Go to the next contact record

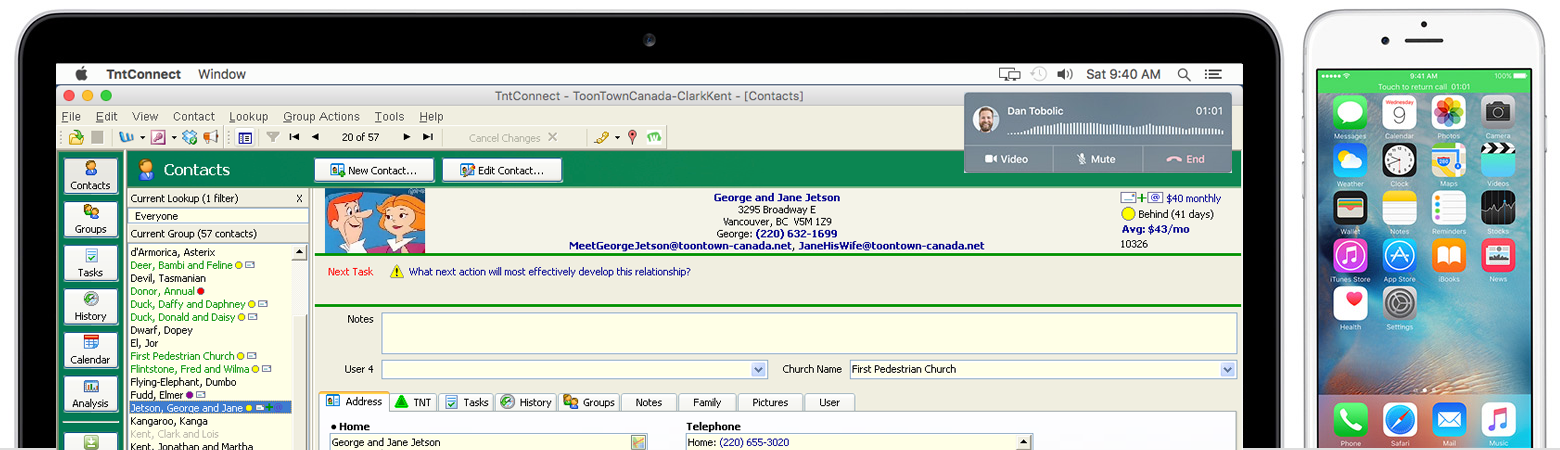[x=407, y=137]
